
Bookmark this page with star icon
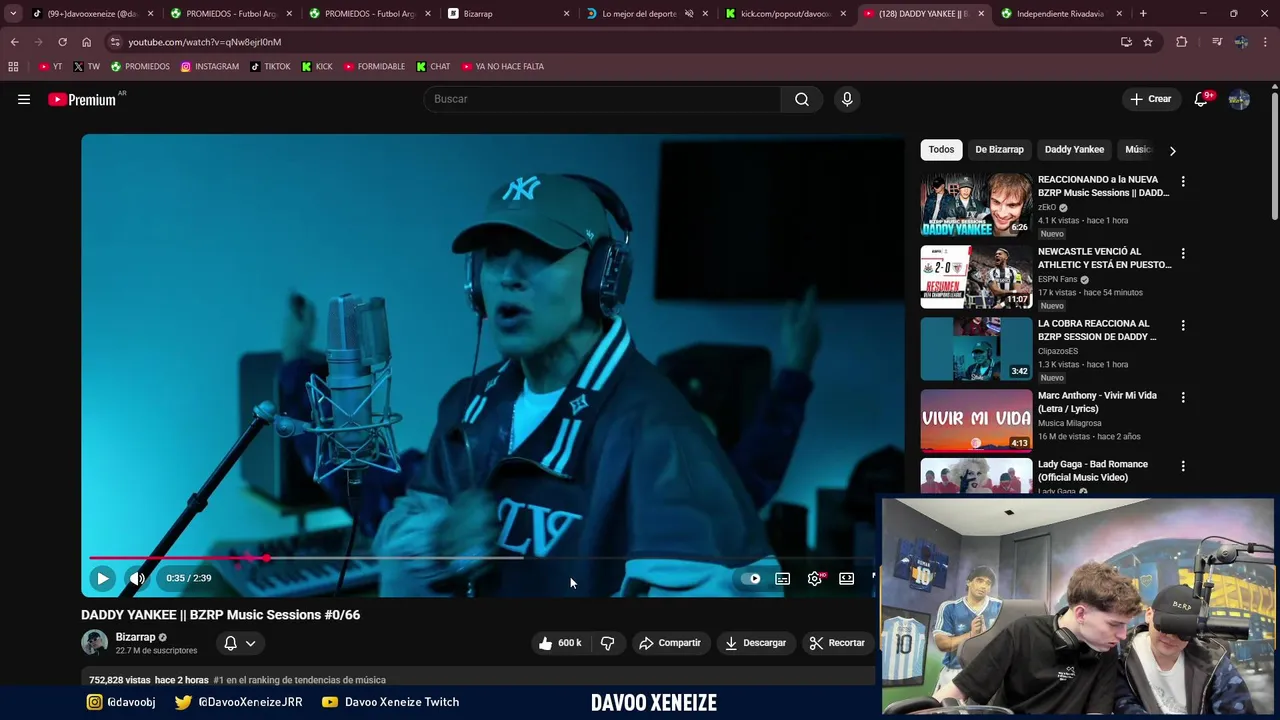tap(1148, 42)
